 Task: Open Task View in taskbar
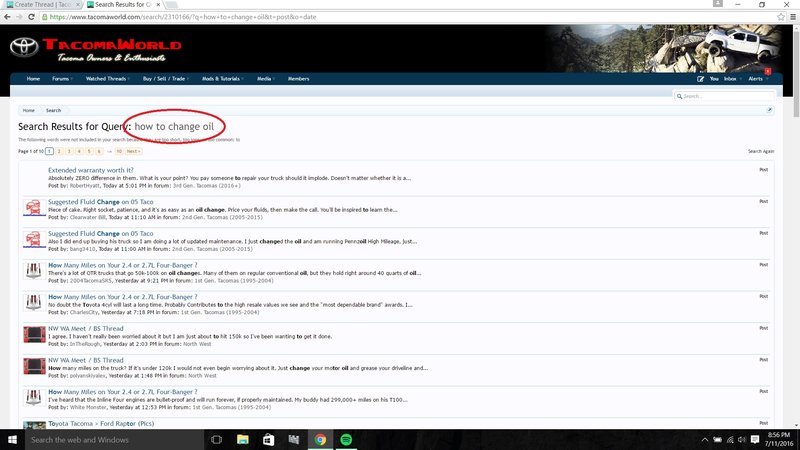coord(216,439)
